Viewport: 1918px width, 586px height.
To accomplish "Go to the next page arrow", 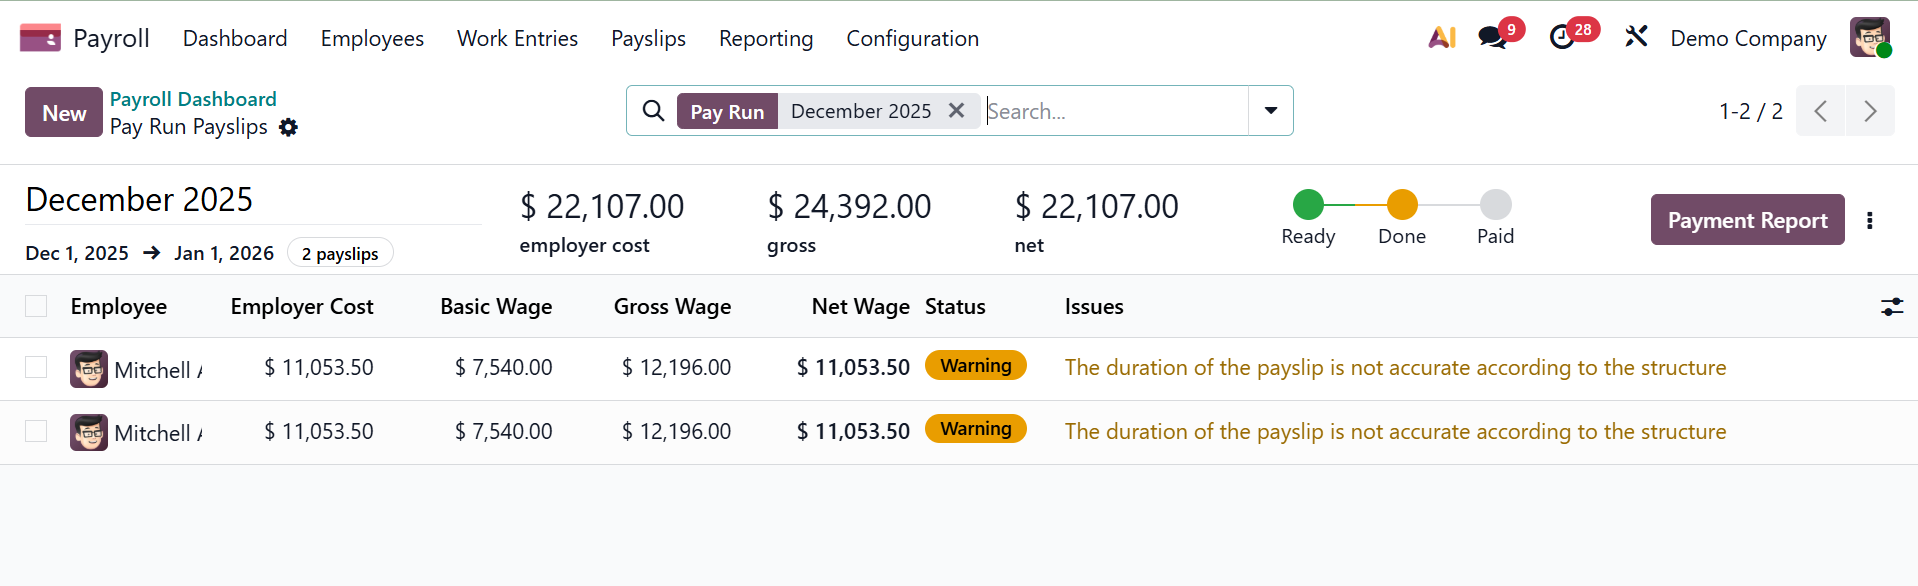I will tap(1869, 111).
